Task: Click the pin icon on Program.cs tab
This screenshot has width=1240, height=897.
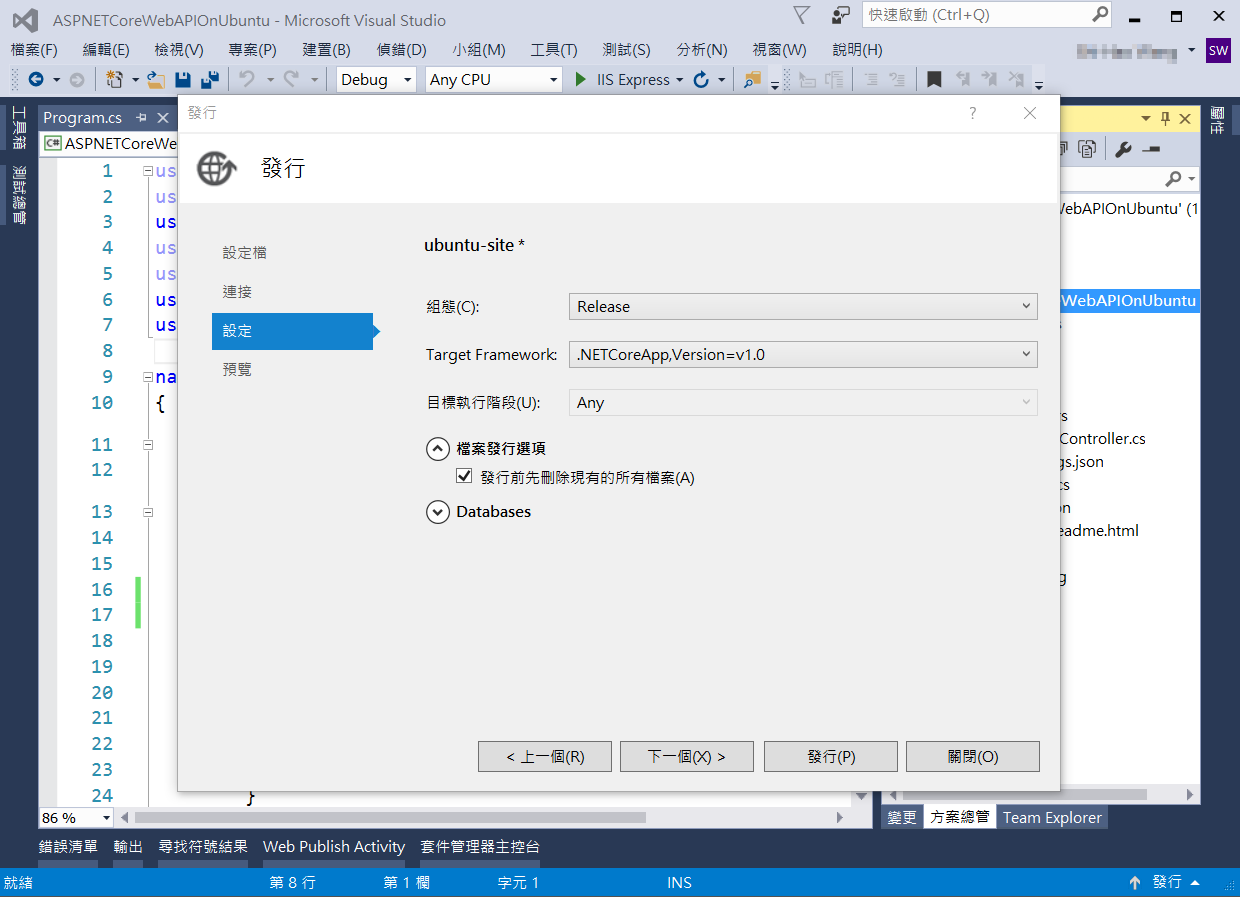Action: [141, 118]
